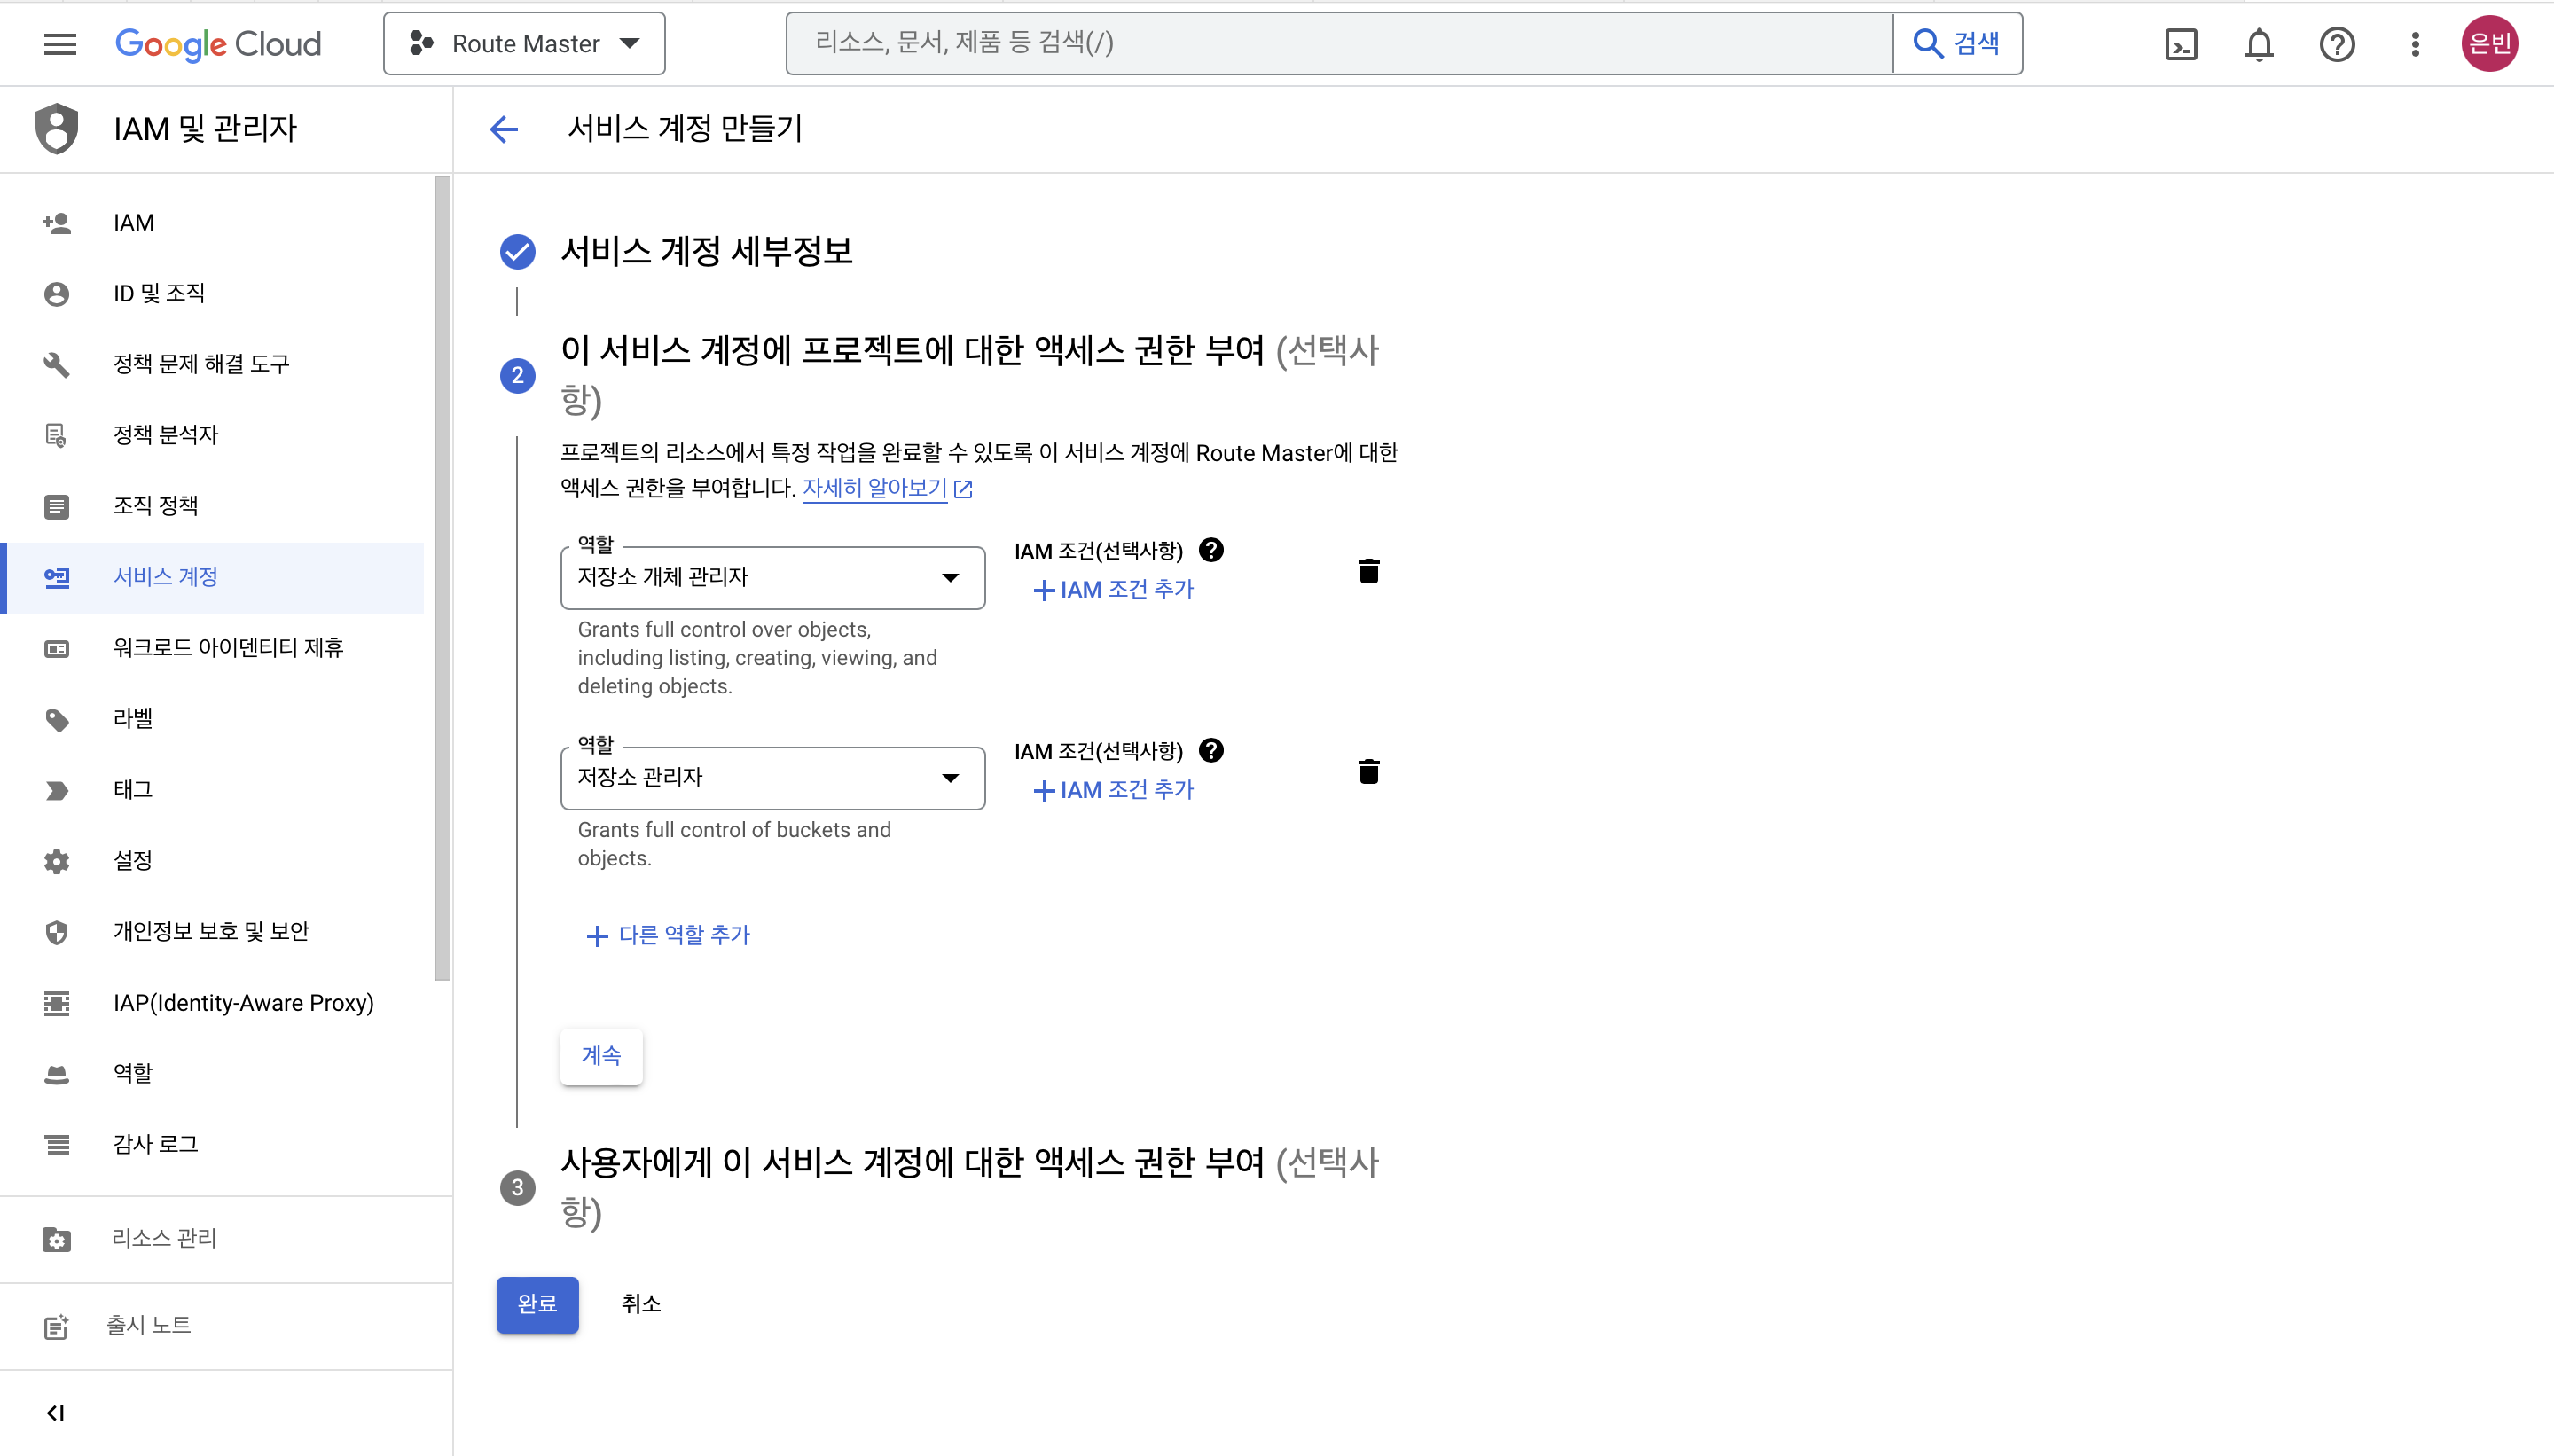Click the 완료 button
The image size is (2554, 1456).
pos(537,1304)
